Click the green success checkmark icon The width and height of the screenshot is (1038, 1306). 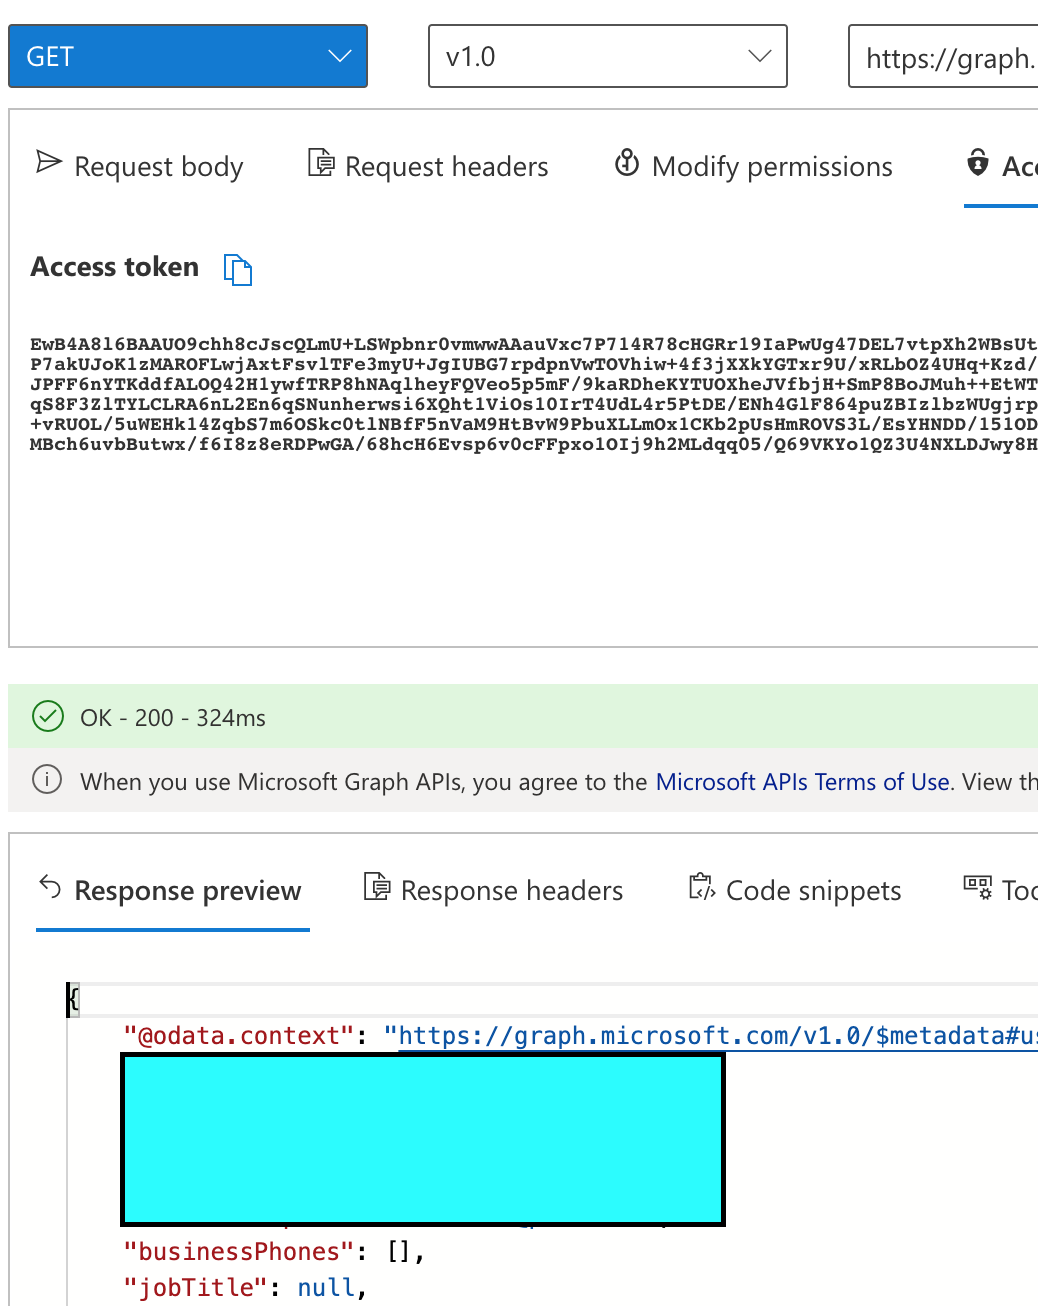coord(47,716)
